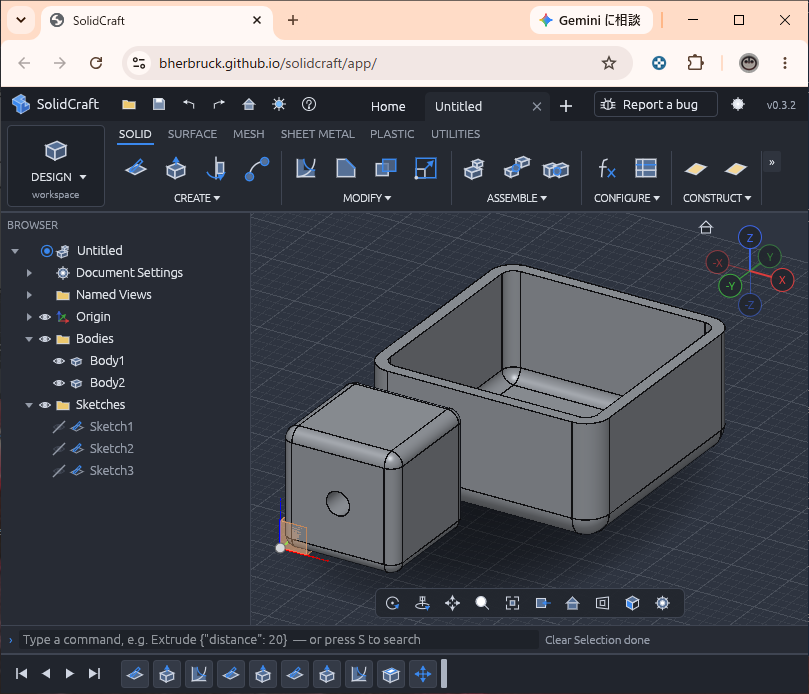Open the DESIGN workspace switcher

56,166
